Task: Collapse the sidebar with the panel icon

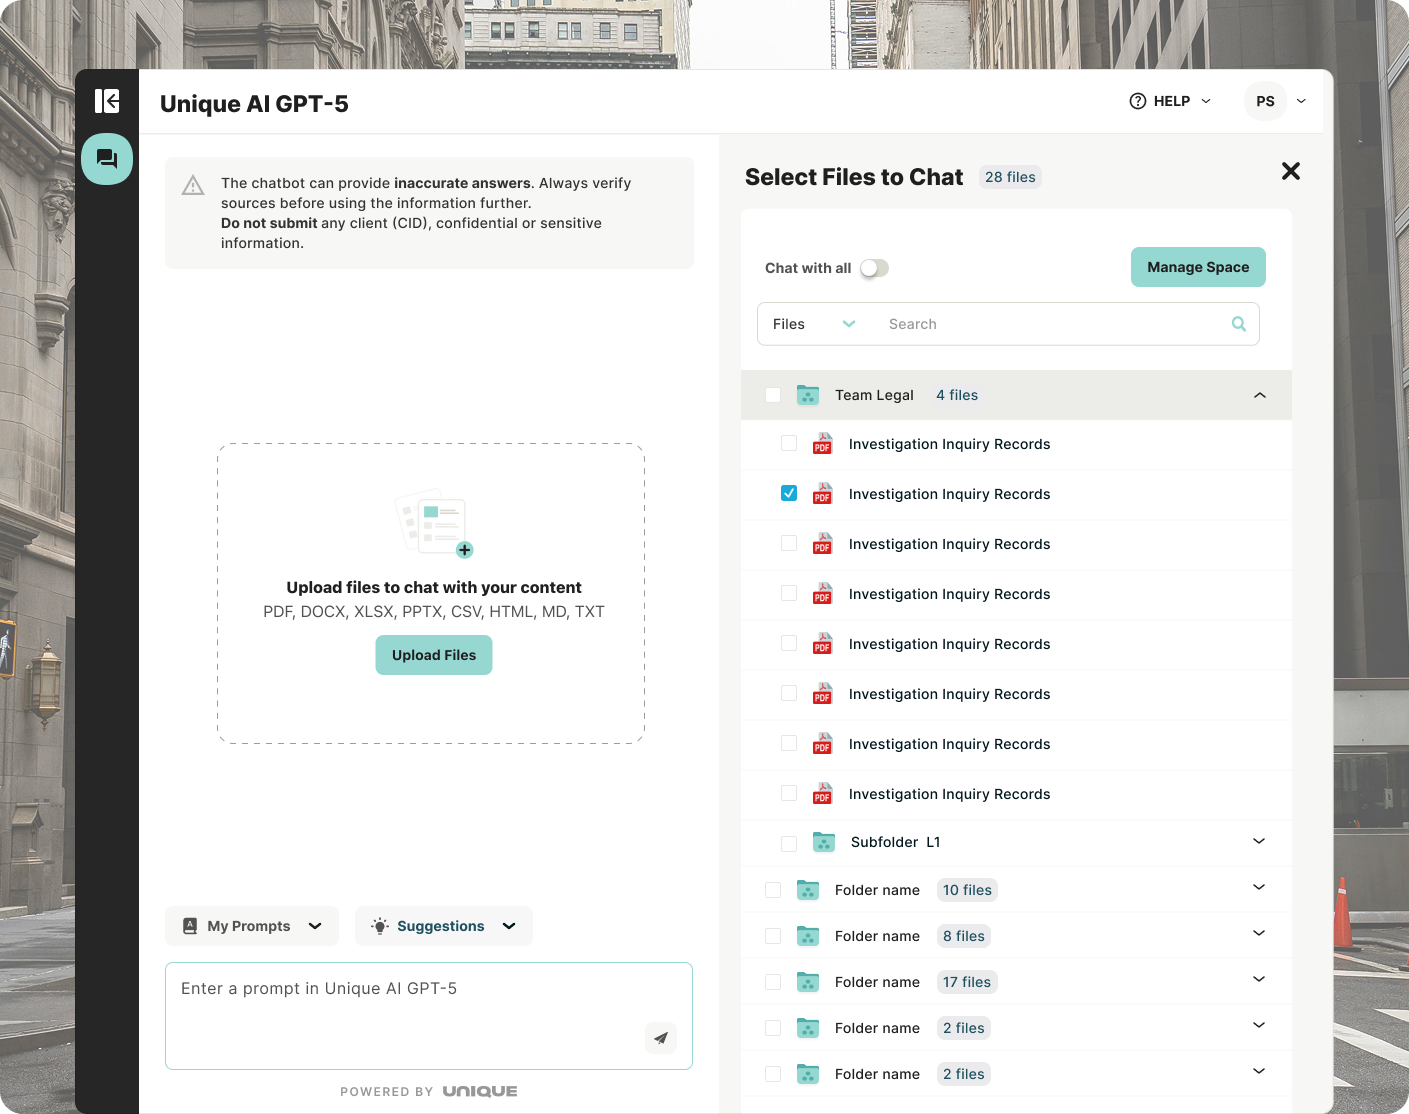Action: [107, 101]
